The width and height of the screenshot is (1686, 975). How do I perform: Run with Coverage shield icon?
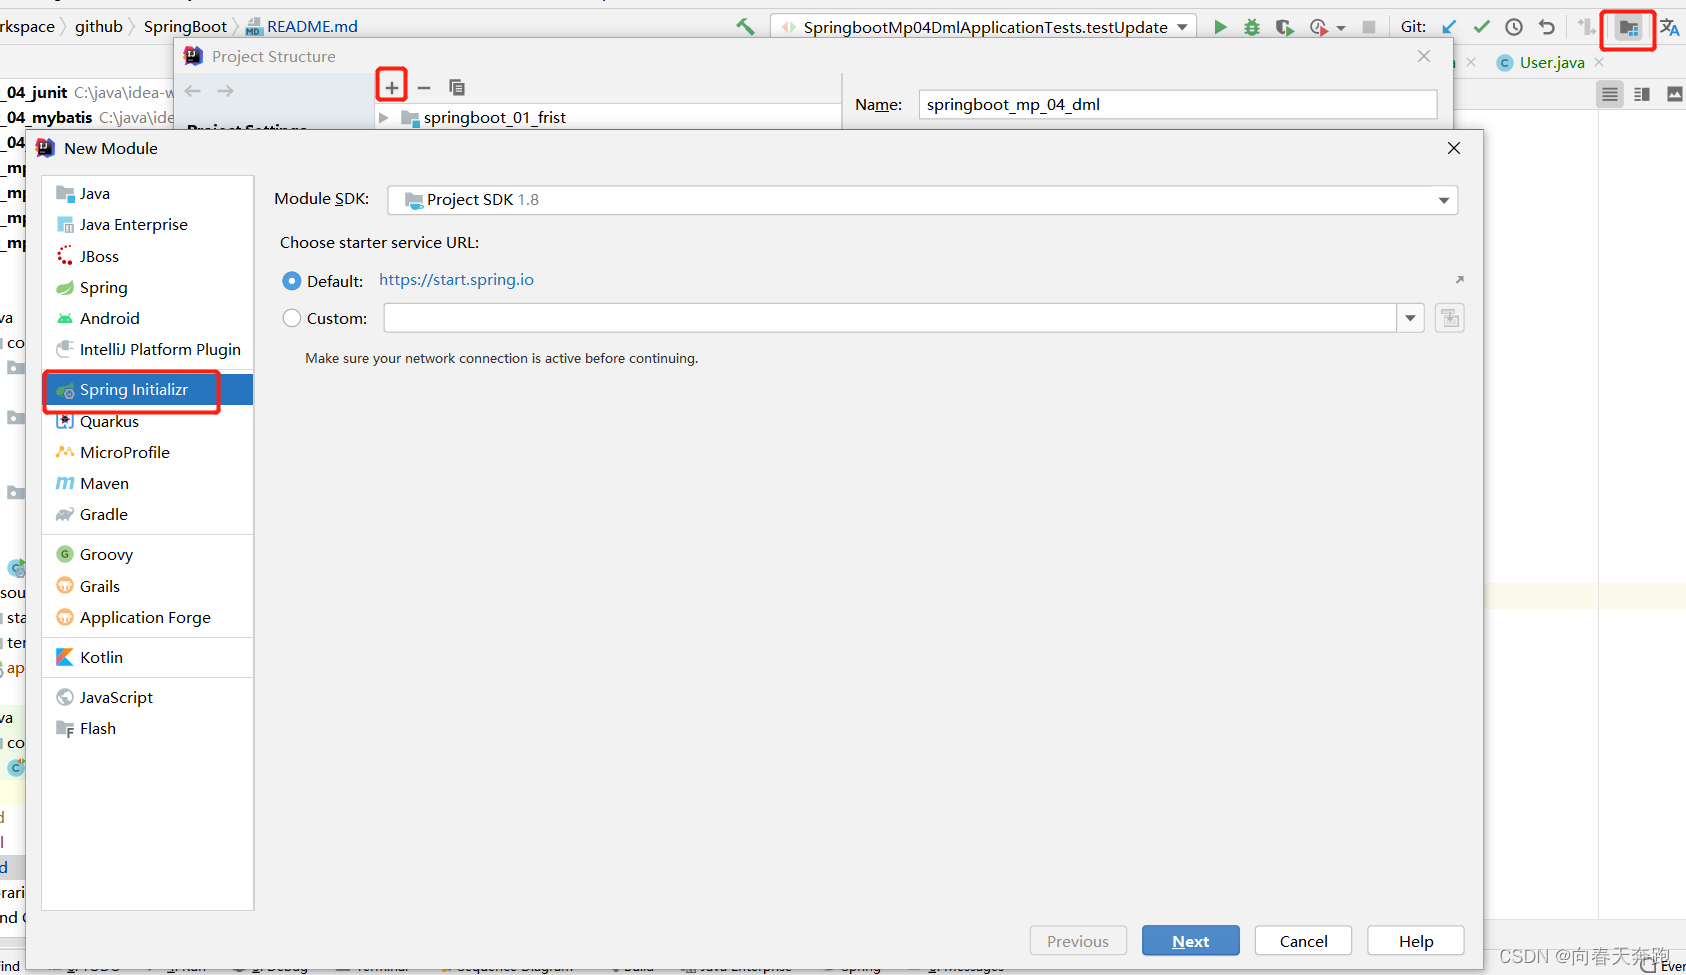pyautogui.click(x=1284, y=27)
